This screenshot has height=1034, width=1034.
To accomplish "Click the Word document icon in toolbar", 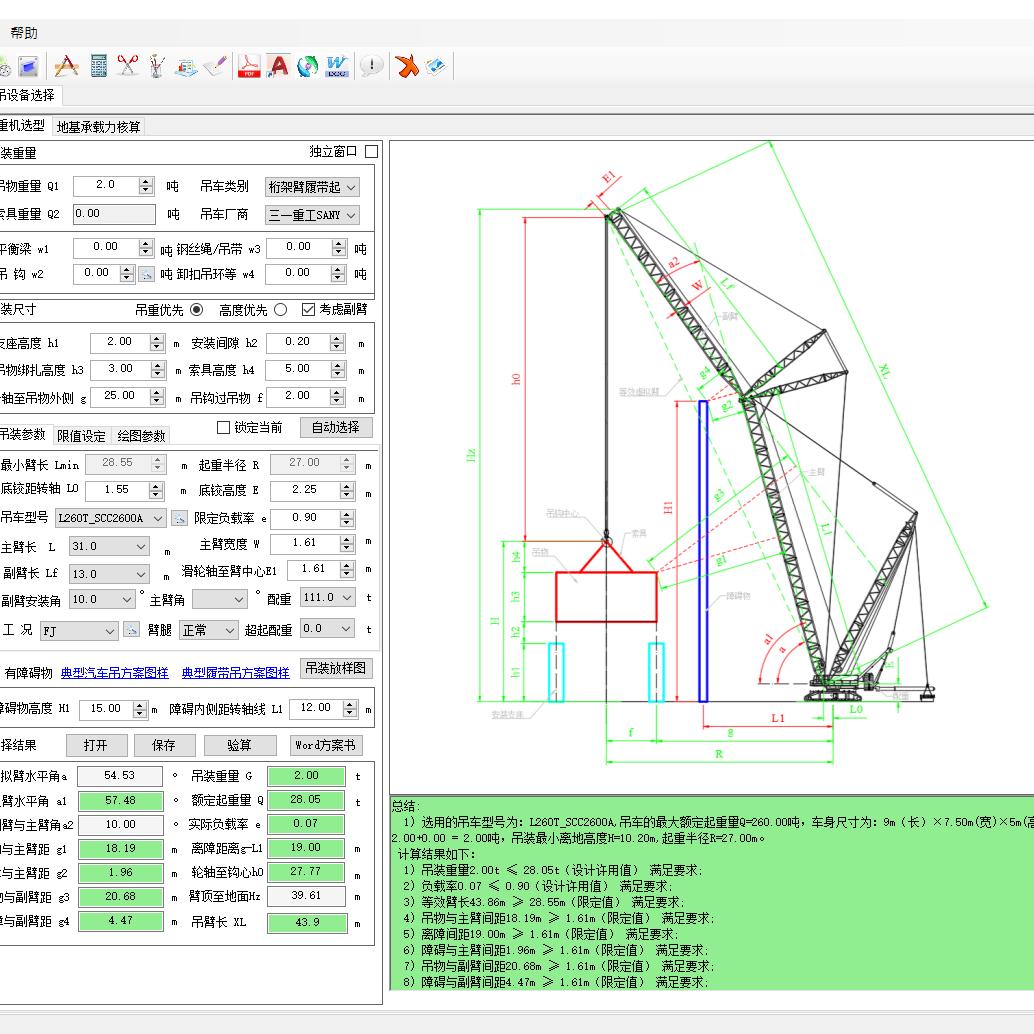I will (336, 66).
